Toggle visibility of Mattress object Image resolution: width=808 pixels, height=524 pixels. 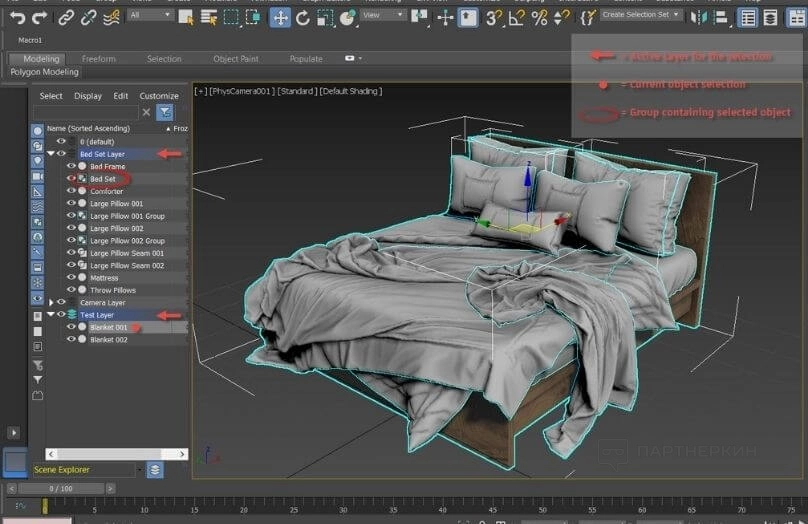point(71,278)
